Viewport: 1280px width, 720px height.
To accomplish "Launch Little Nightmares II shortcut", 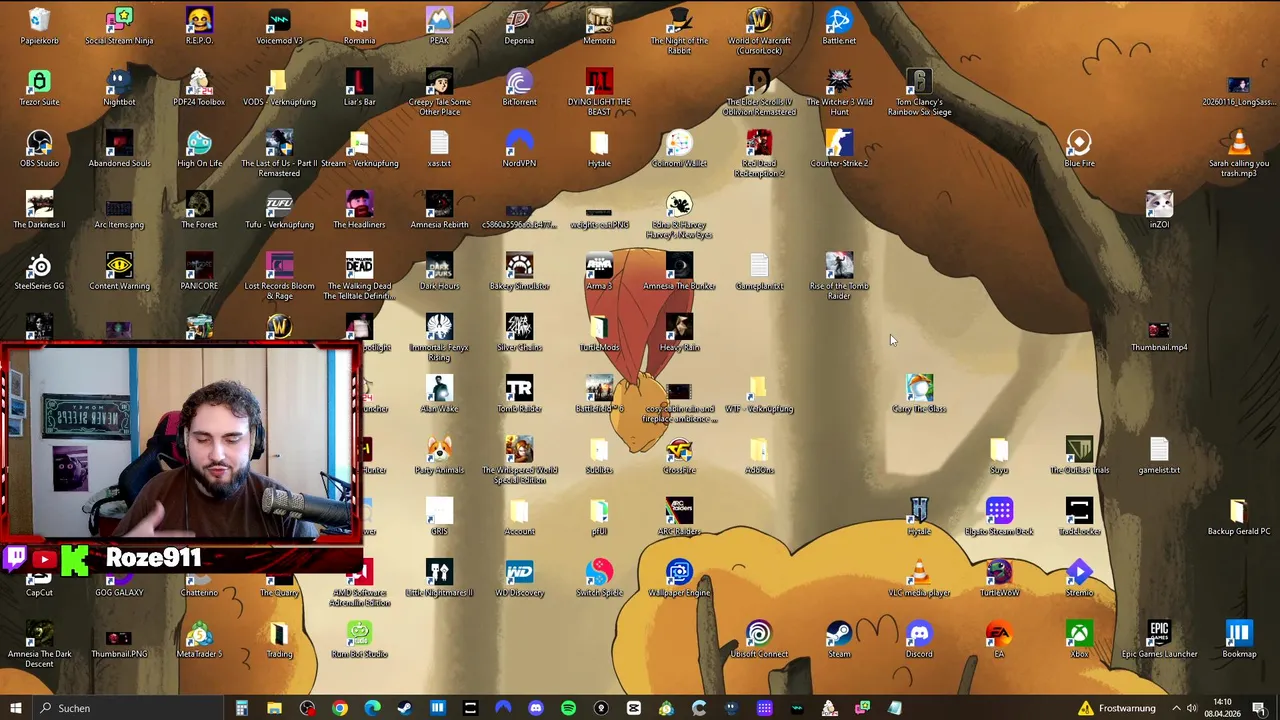I will coord(439,577).
